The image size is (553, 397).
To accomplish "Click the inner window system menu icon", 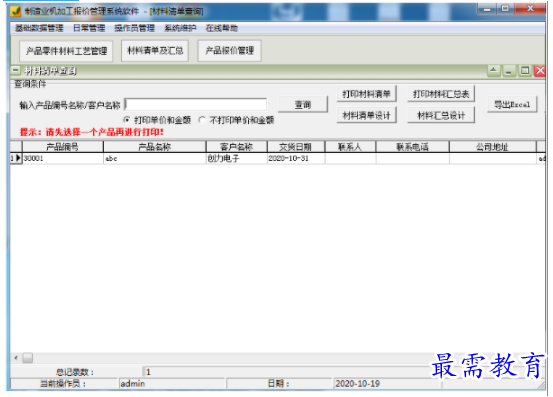I will click(x=15, y=71).
